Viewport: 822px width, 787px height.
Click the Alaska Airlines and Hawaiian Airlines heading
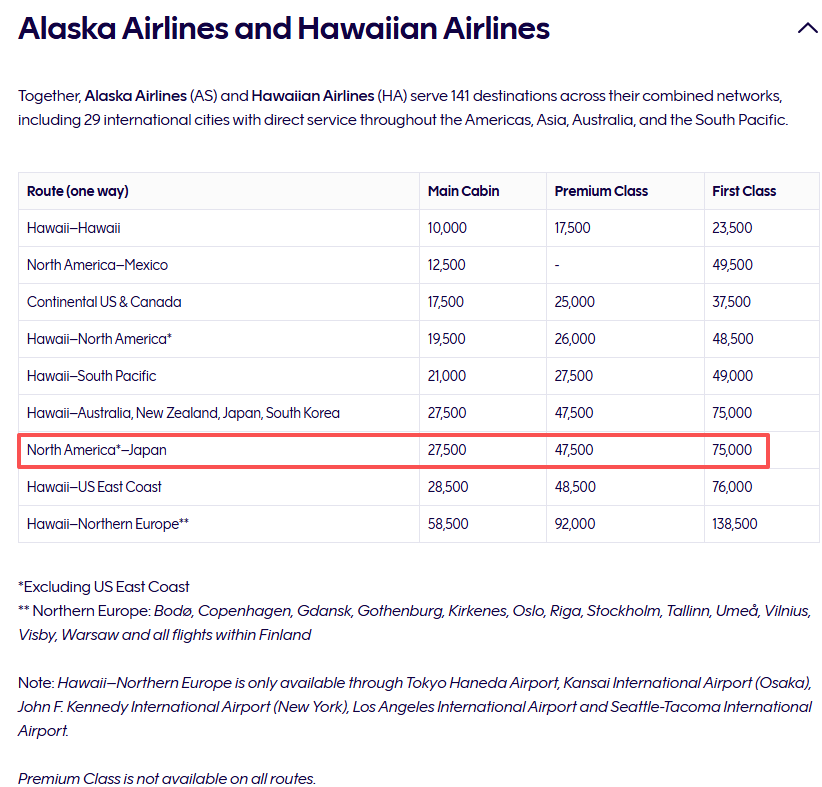pos(284,28)
